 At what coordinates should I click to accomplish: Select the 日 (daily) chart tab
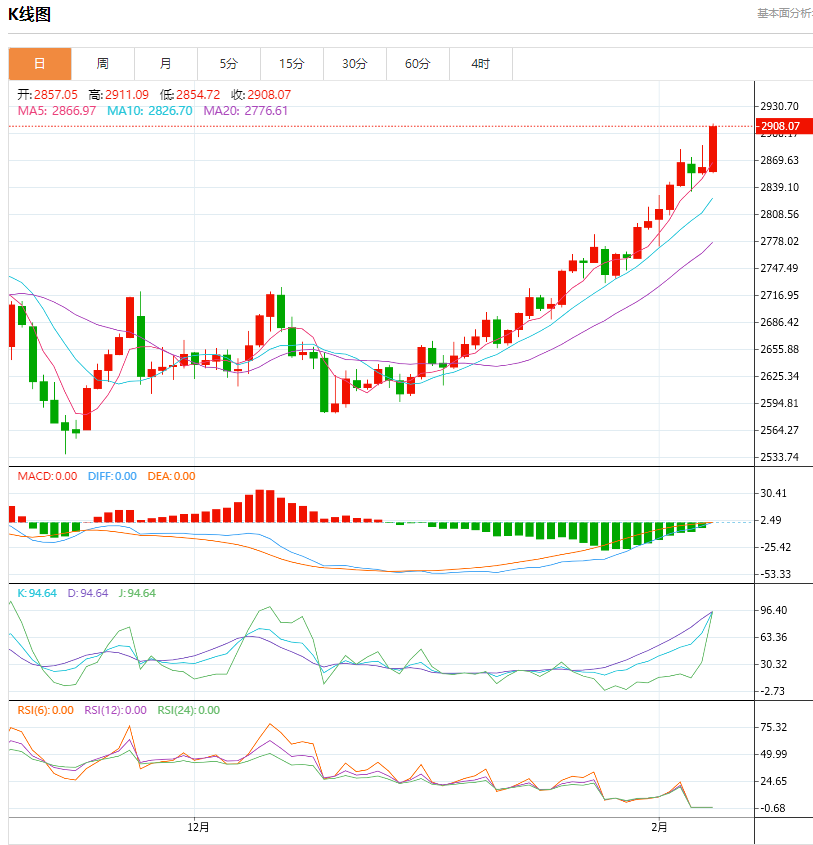coord(40,64)
